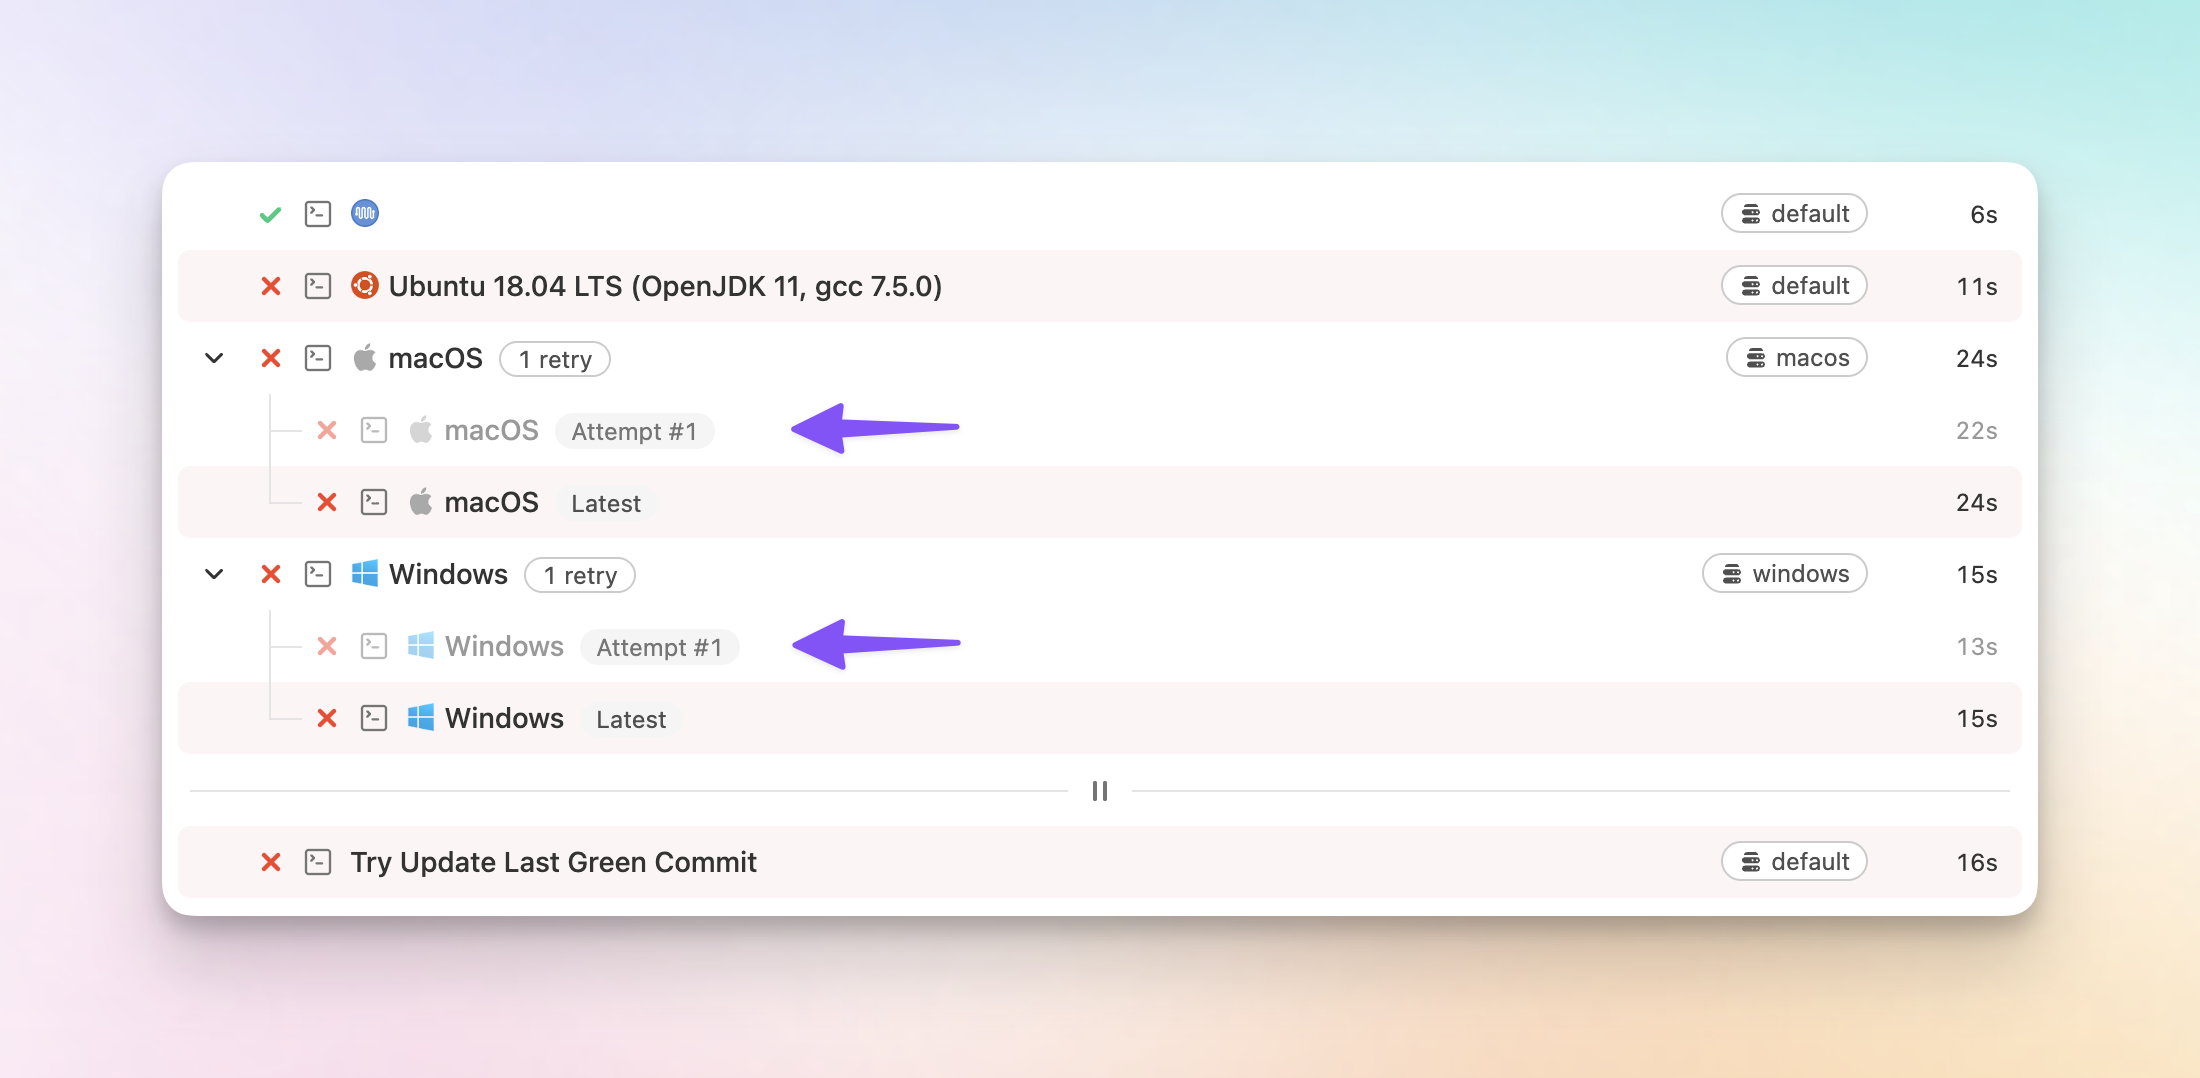The width and height of the screenshot is (2200, 1078).
Task: Click the red X on Try Update Last Green Commit
Action: click(x=270, y=862)
